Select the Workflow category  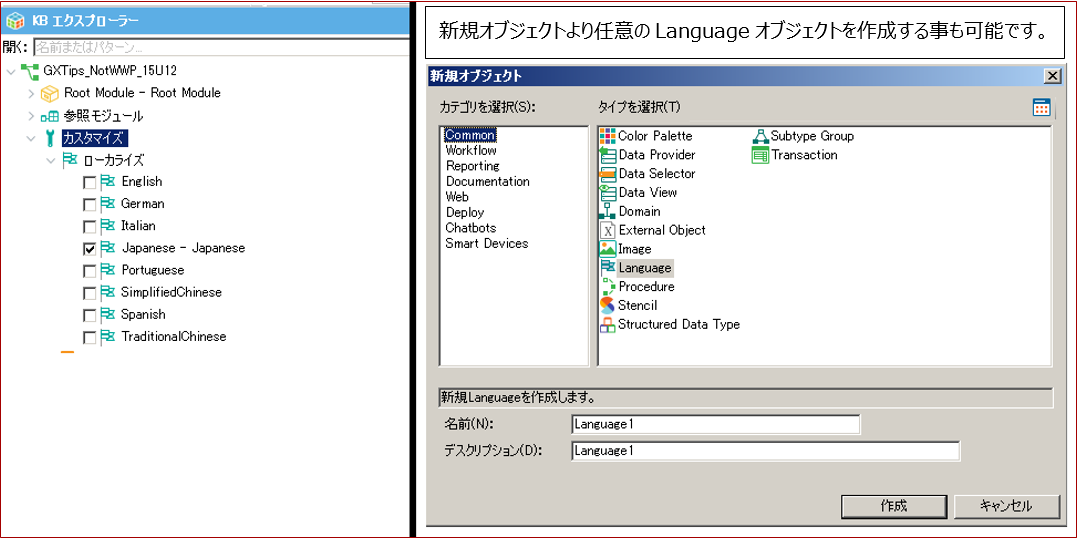[471, 151]
